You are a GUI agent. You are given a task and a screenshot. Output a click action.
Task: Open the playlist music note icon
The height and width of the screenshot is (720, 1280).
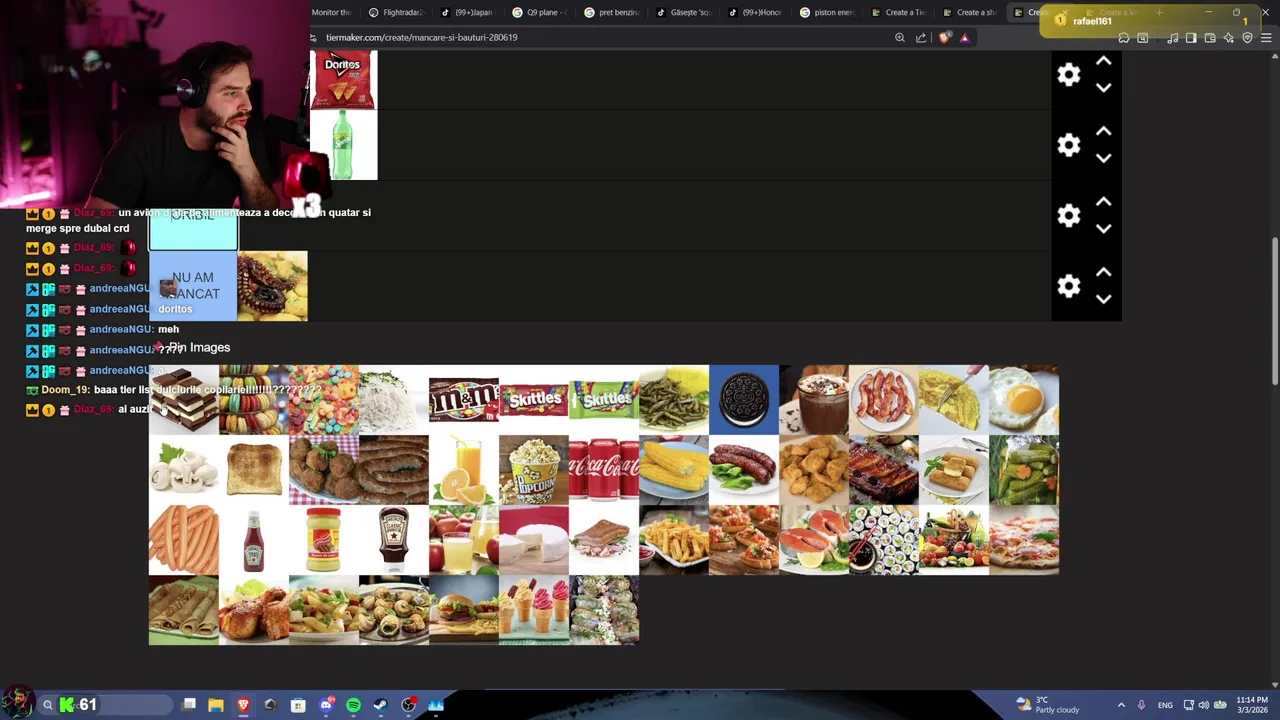(1171, 38)
